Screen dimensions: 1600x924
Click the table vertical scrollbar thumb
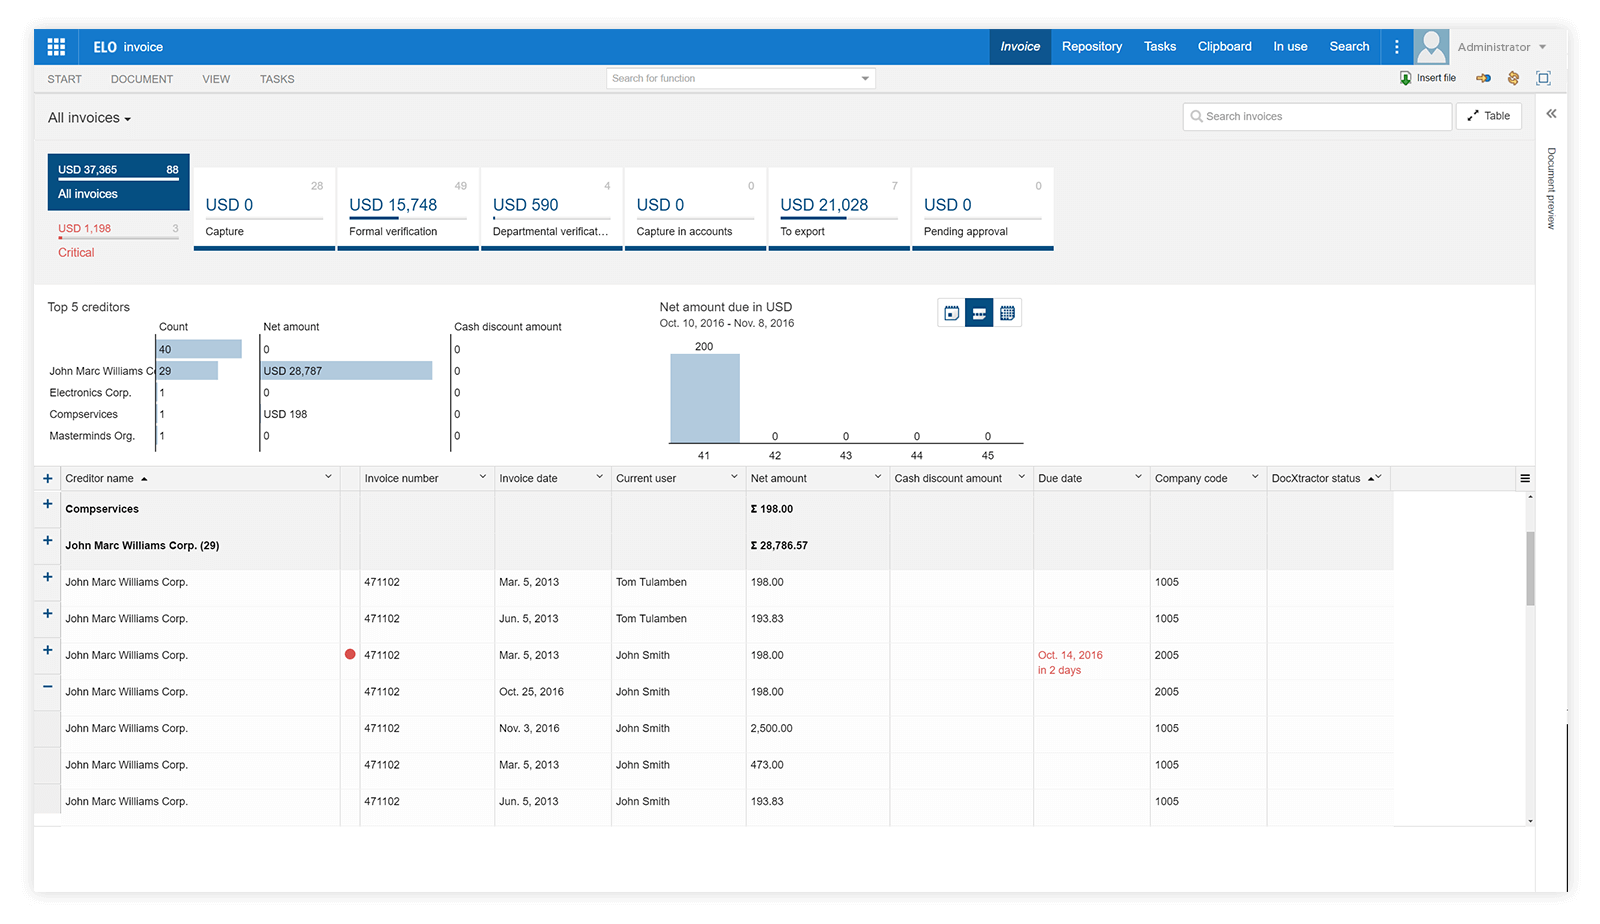coord(1530,568)
